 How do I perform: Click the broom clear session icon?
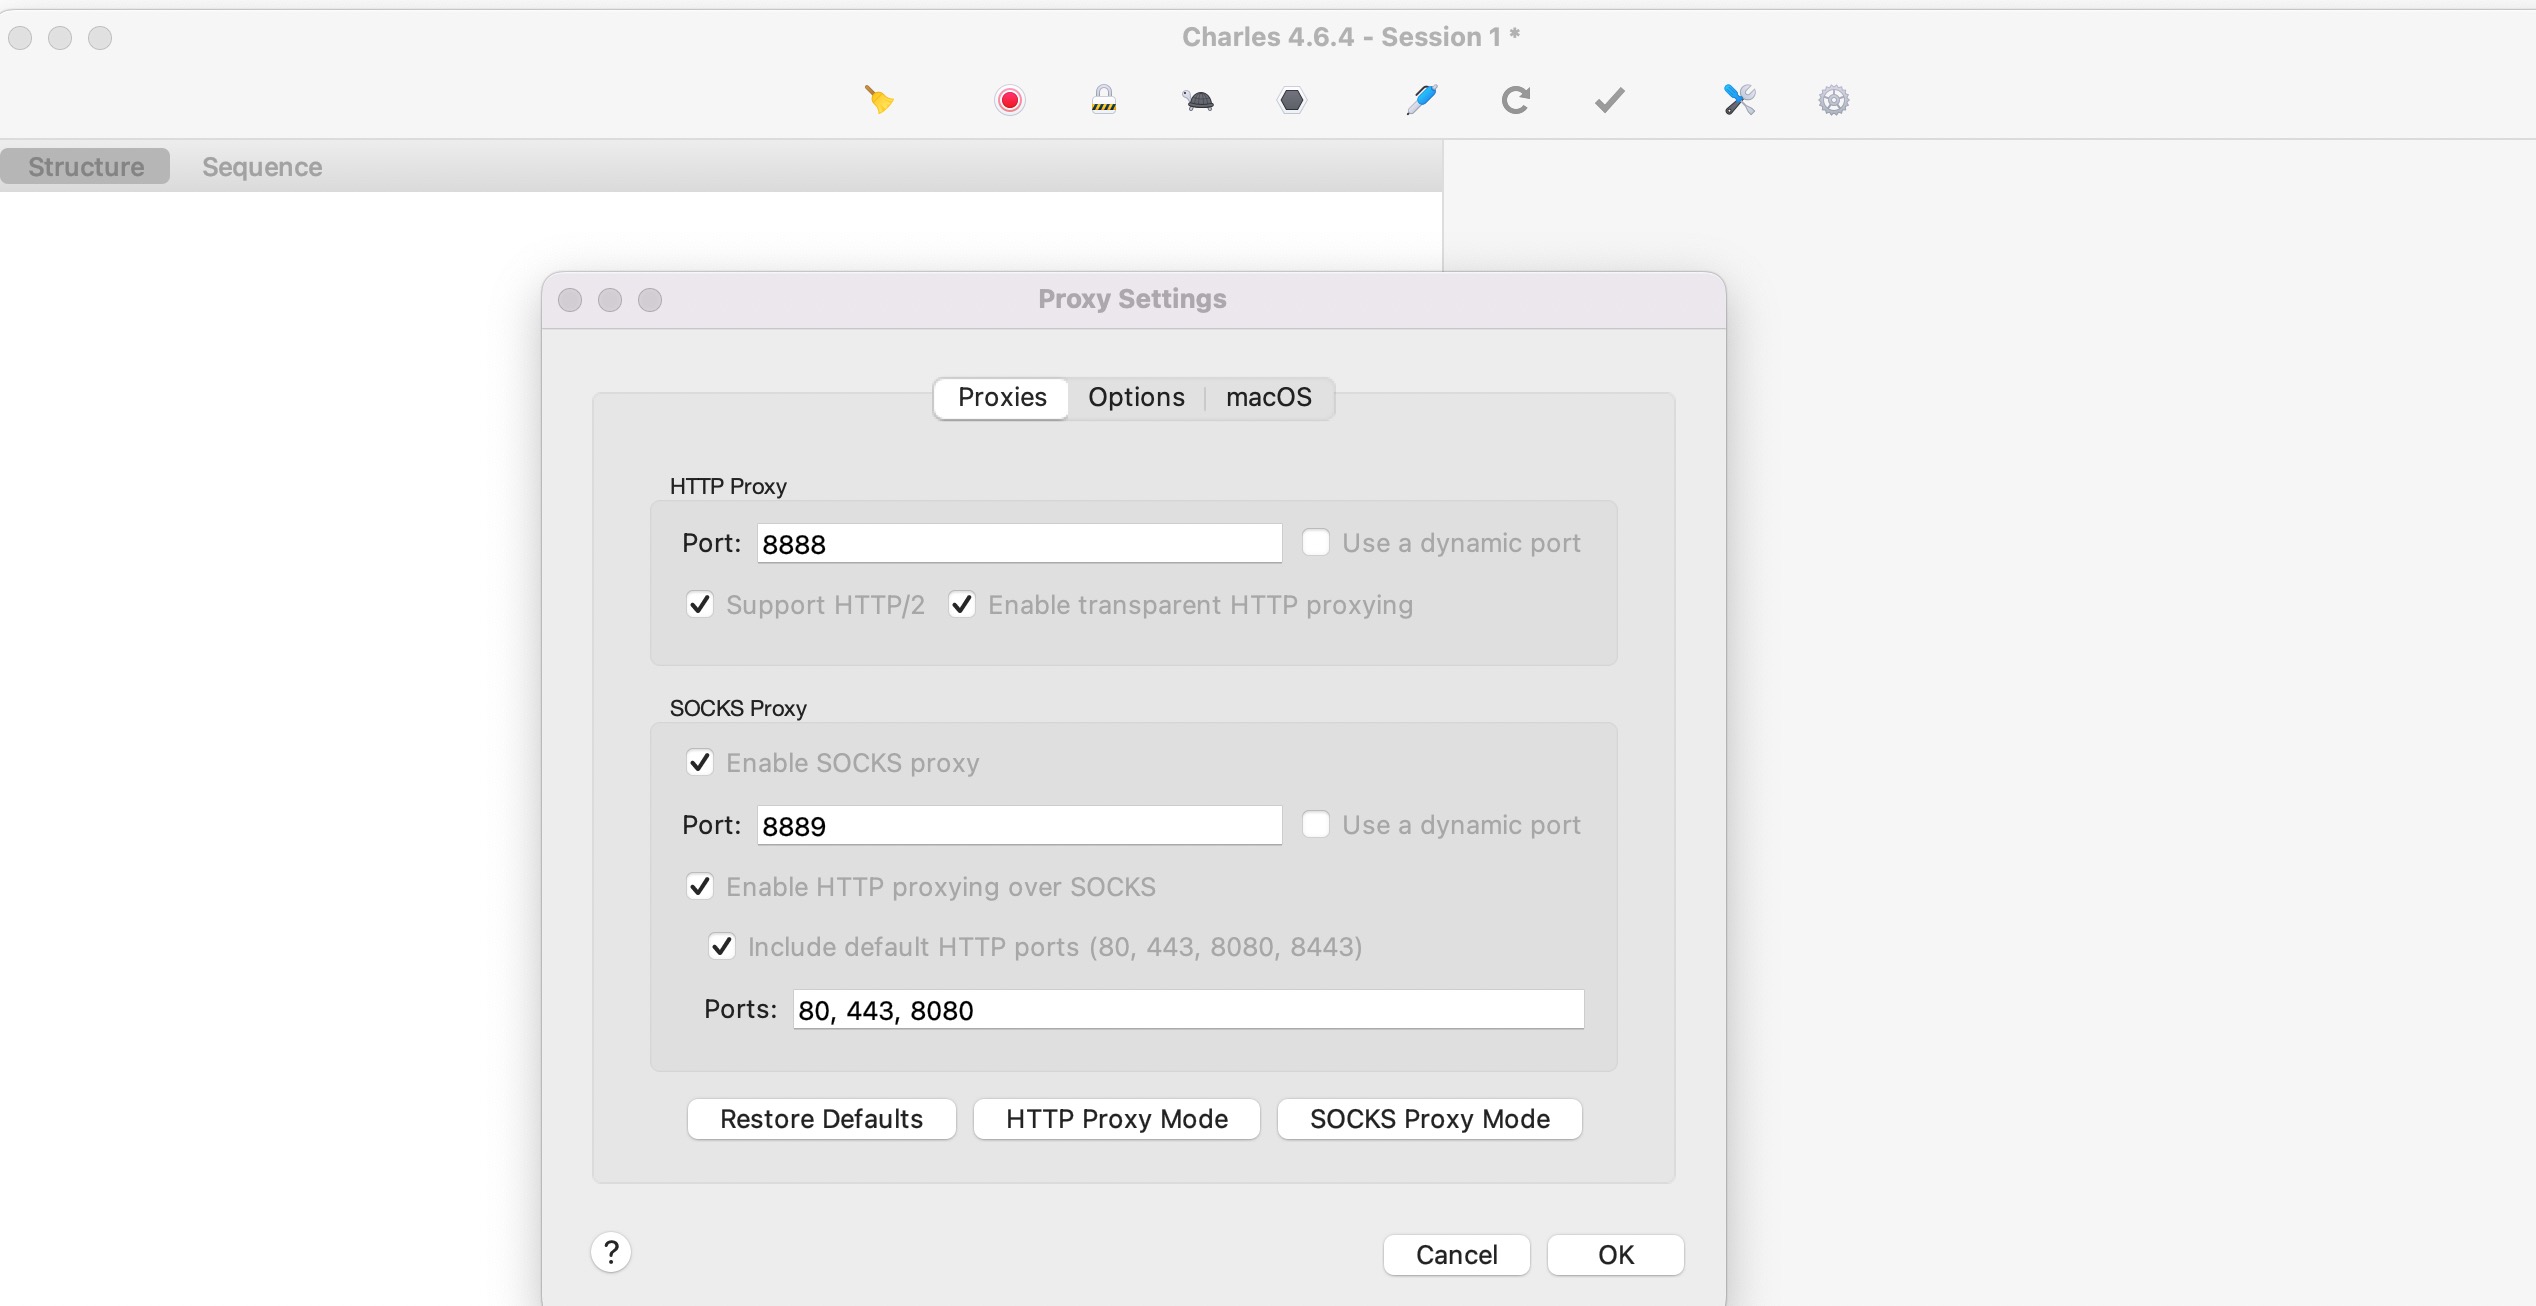[x=878, y=100]
